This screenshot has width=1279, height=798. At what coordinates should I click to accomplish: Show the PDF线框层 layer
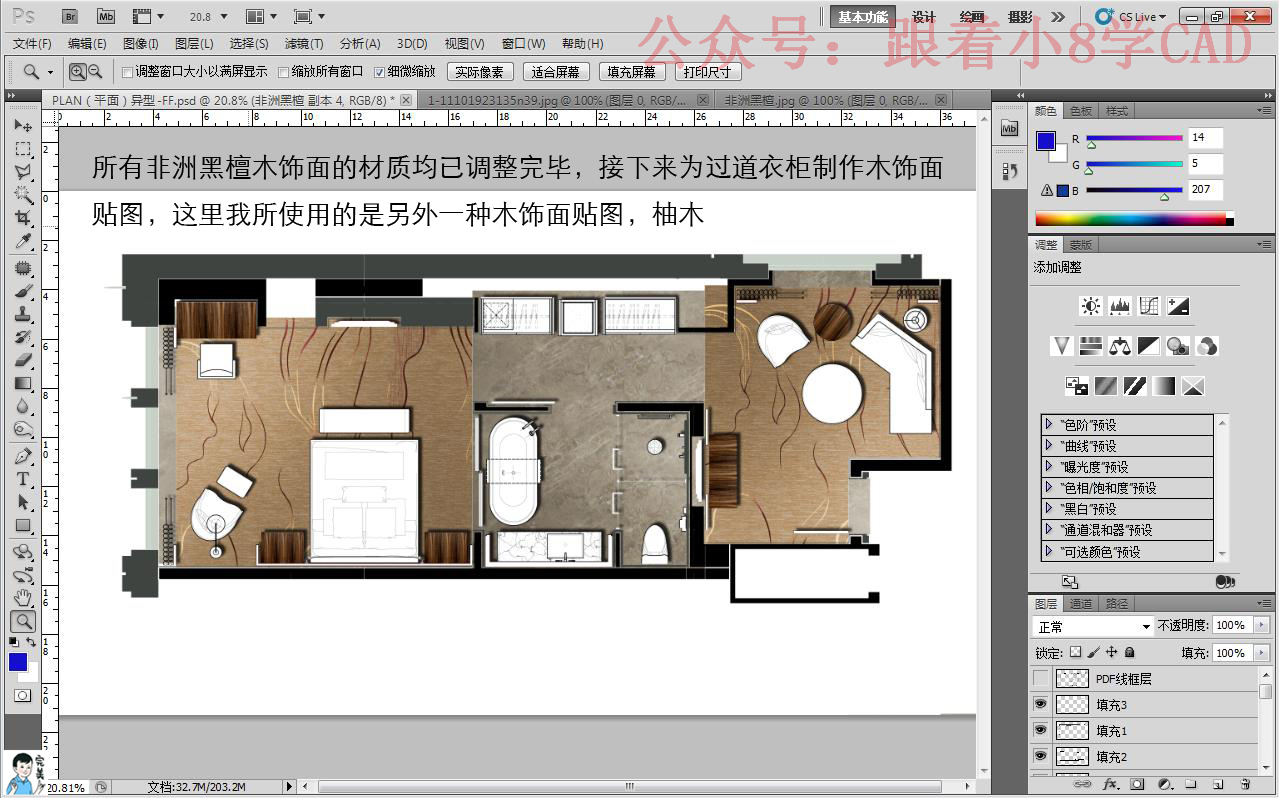click(1041, 678)
